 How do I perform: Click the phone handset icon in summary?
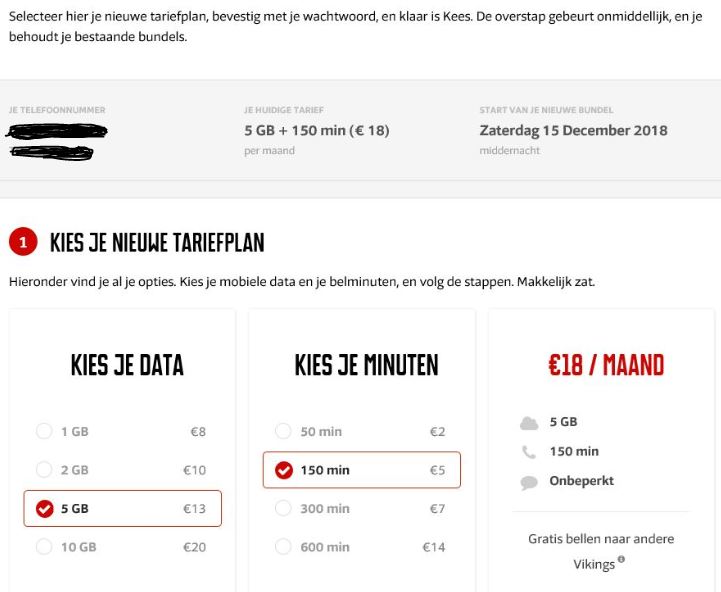pos(529,452)
